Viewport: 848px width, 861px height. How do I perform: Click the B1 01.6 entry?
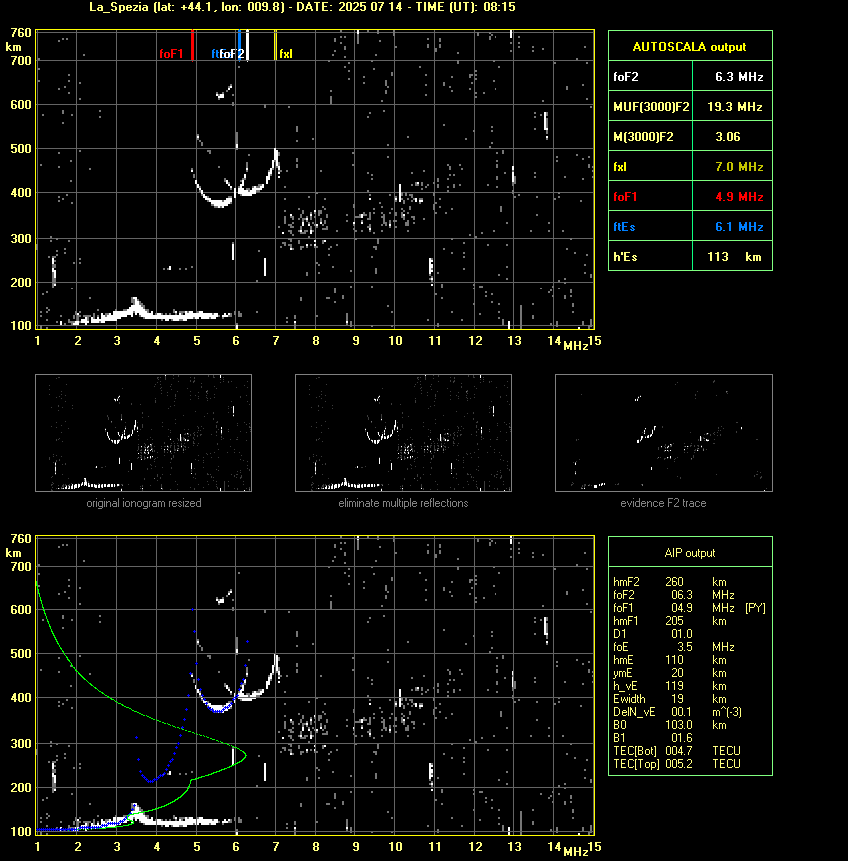point(653,738)
